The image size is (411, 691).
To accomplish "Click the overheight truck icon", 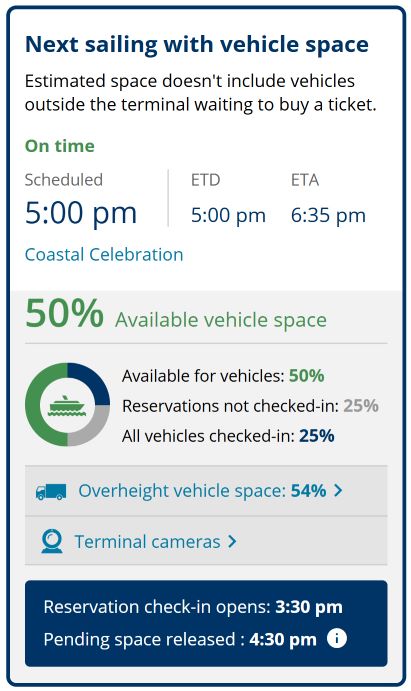I will 51,491.
